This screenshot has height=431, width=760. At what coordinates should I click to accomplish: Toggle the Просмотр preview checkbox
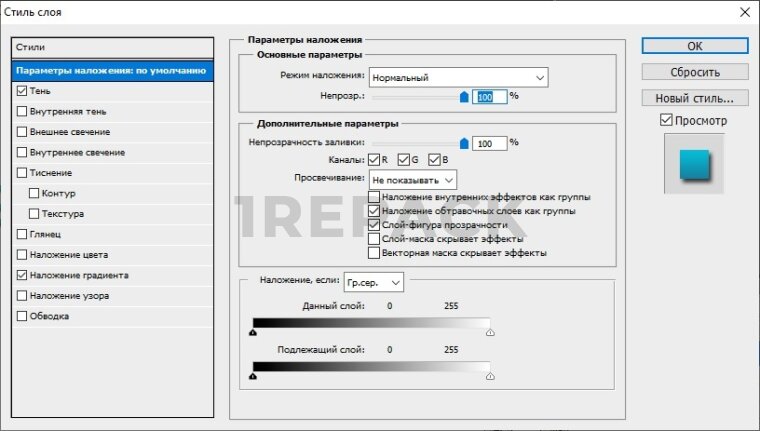667,120
